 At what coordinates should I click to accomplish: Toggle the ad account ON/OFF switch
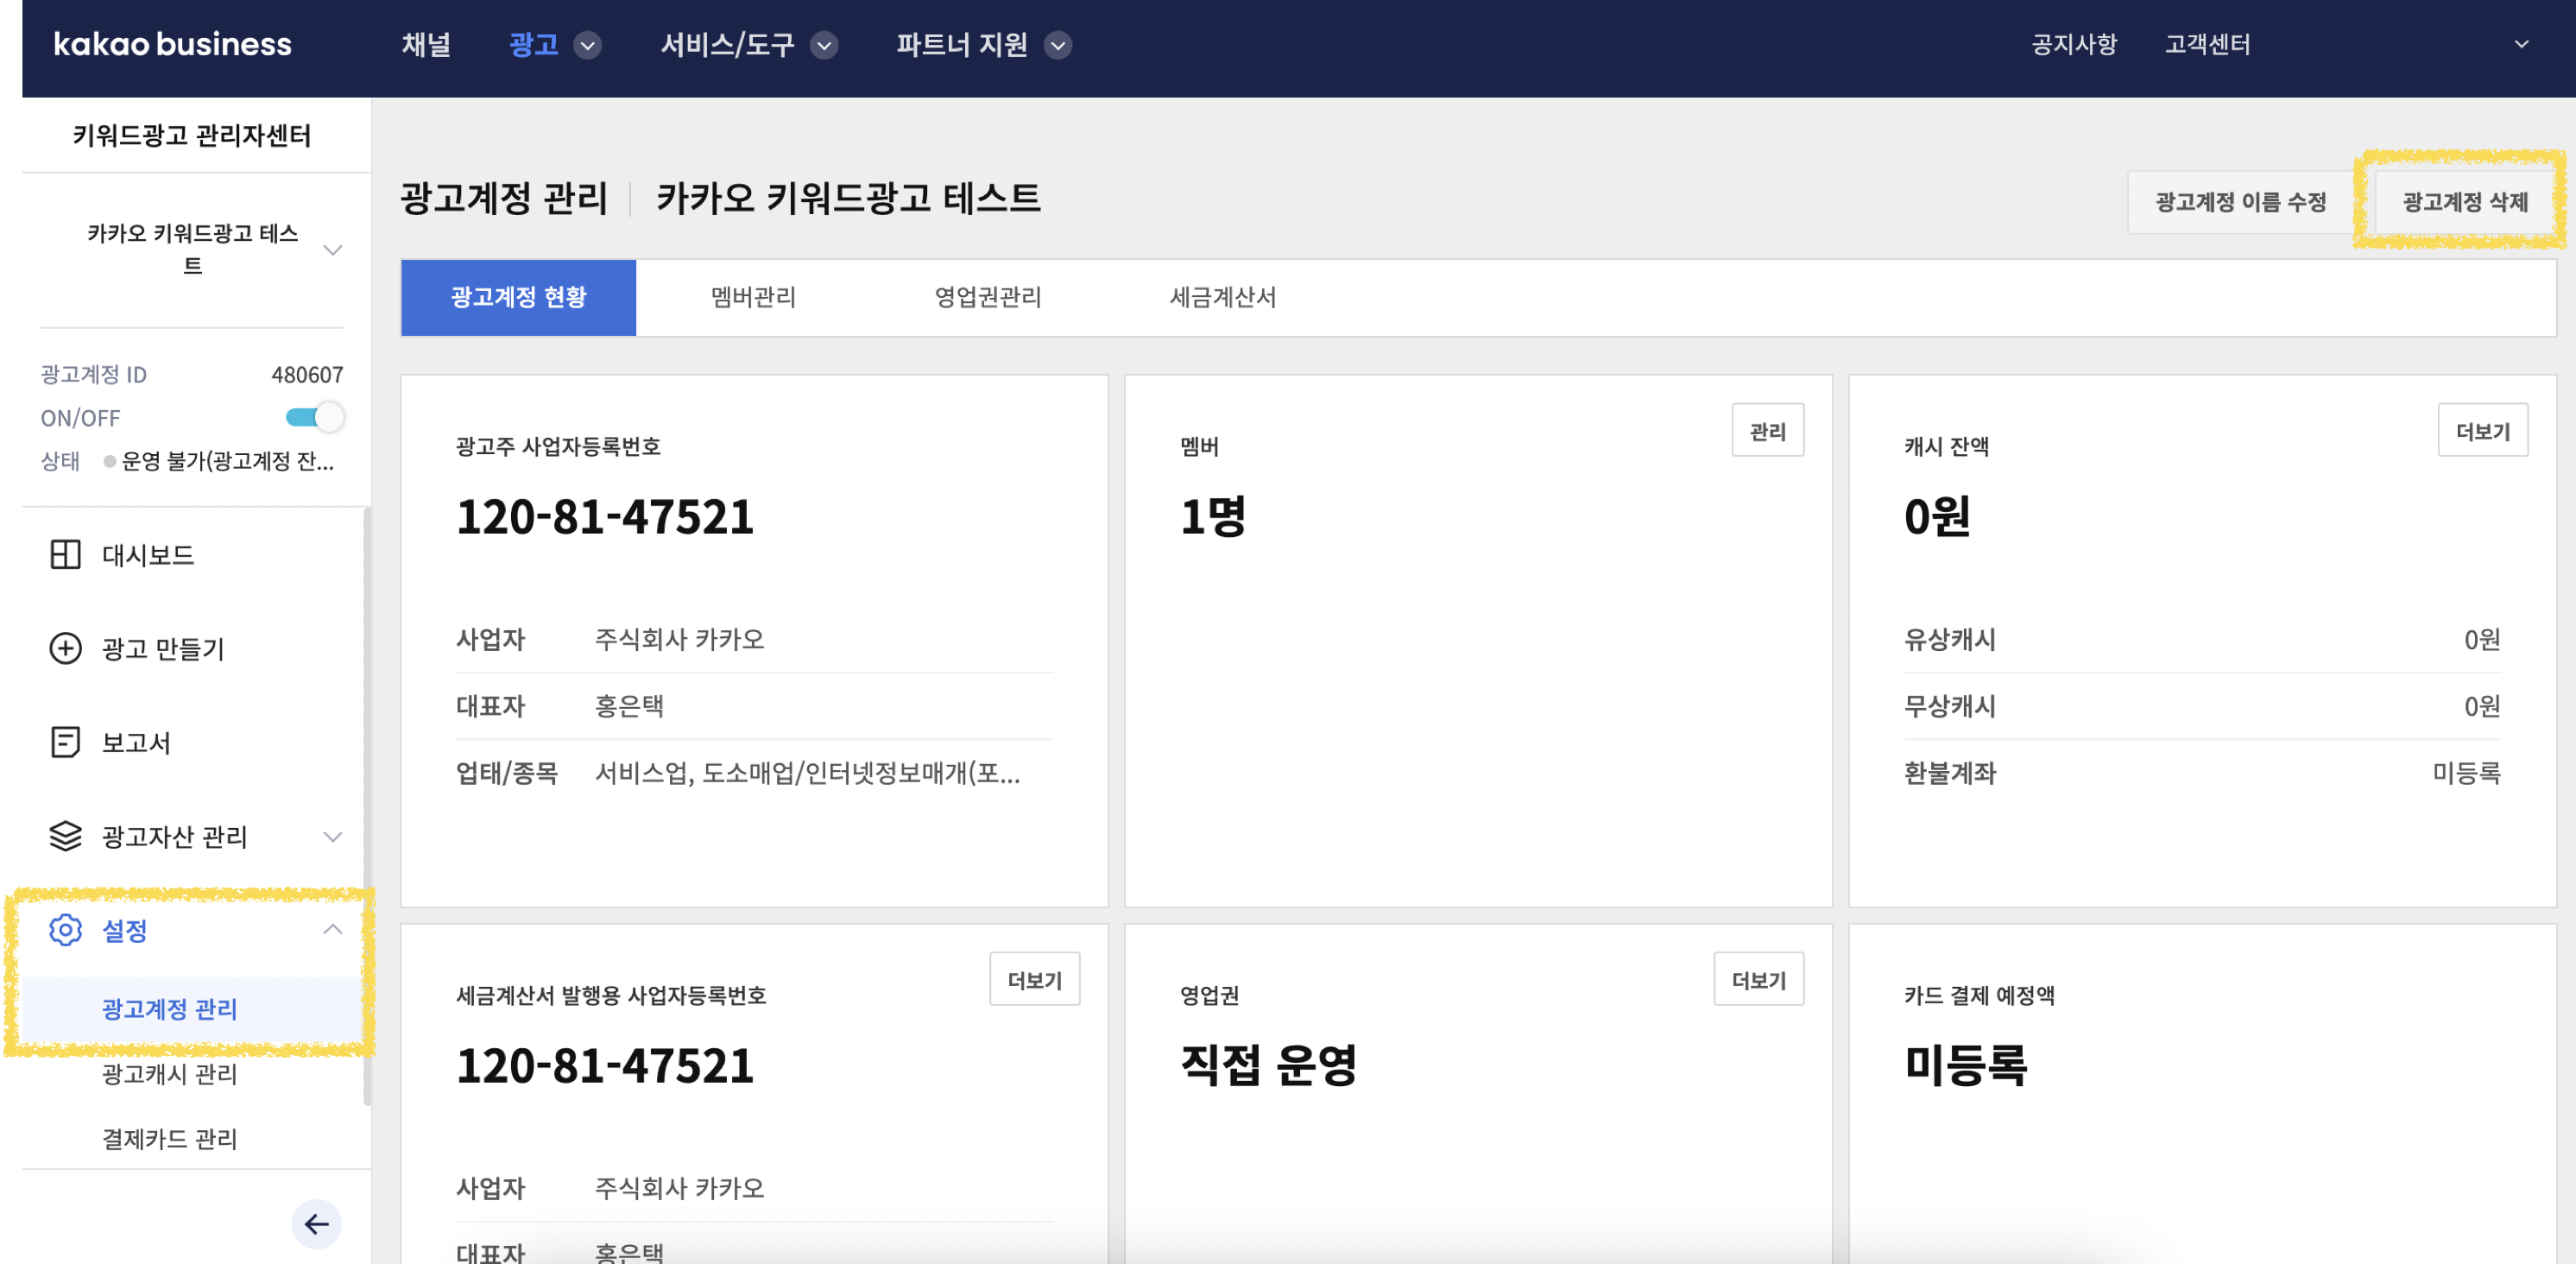tap(314, 417)
